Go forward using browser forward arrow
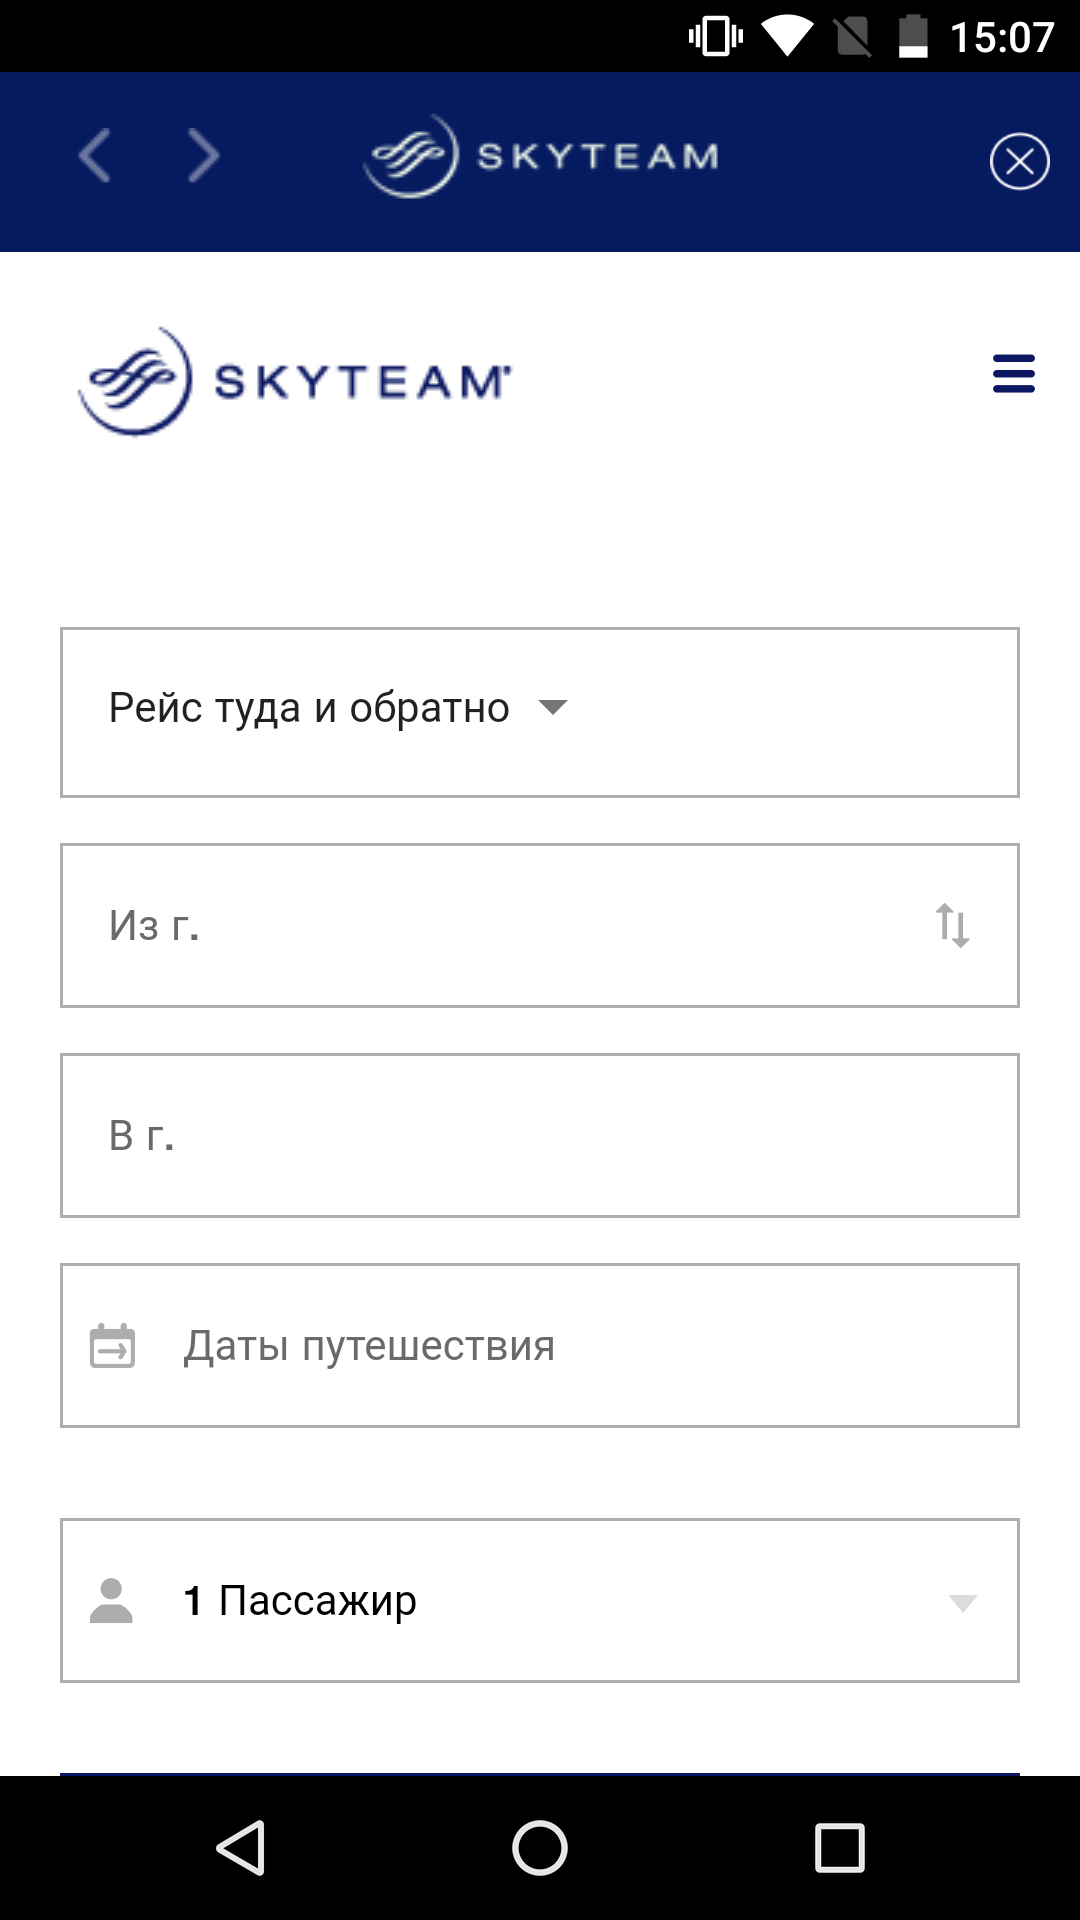This screenshot has width=1080, height=1920. (x=204, y=157)
